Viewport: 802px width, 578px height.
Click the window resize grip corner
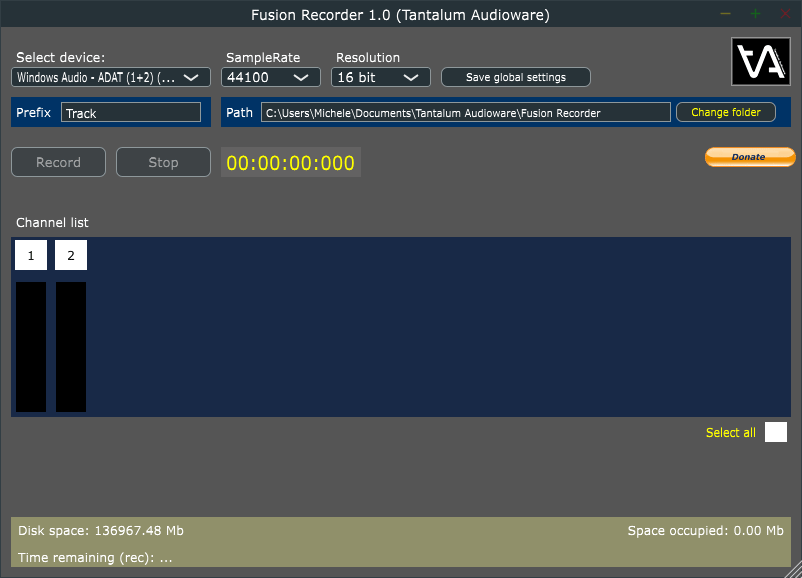[x=795, y=571]
